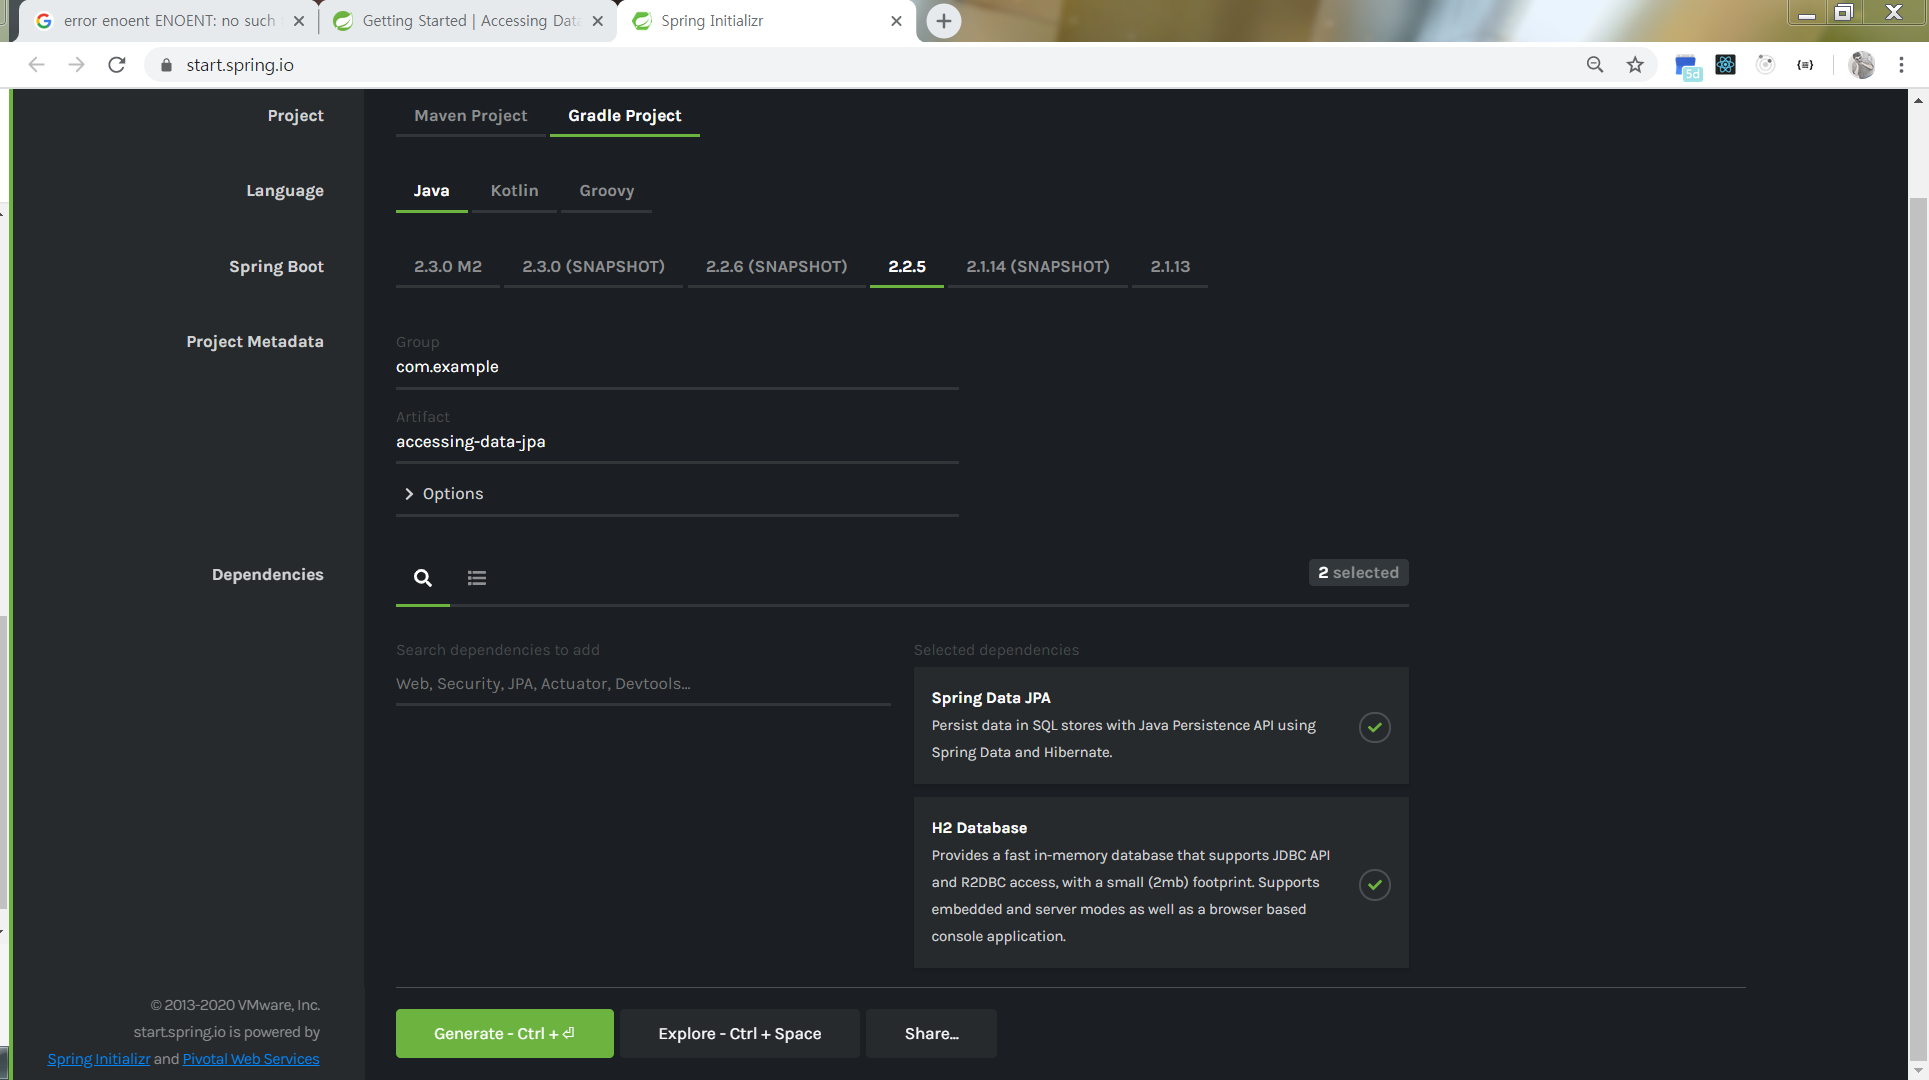Image resolution: width=1929 pixels, height=1080 pixels.
Task: Open the Pivotal Web Services link
Action: (251, 1059)
